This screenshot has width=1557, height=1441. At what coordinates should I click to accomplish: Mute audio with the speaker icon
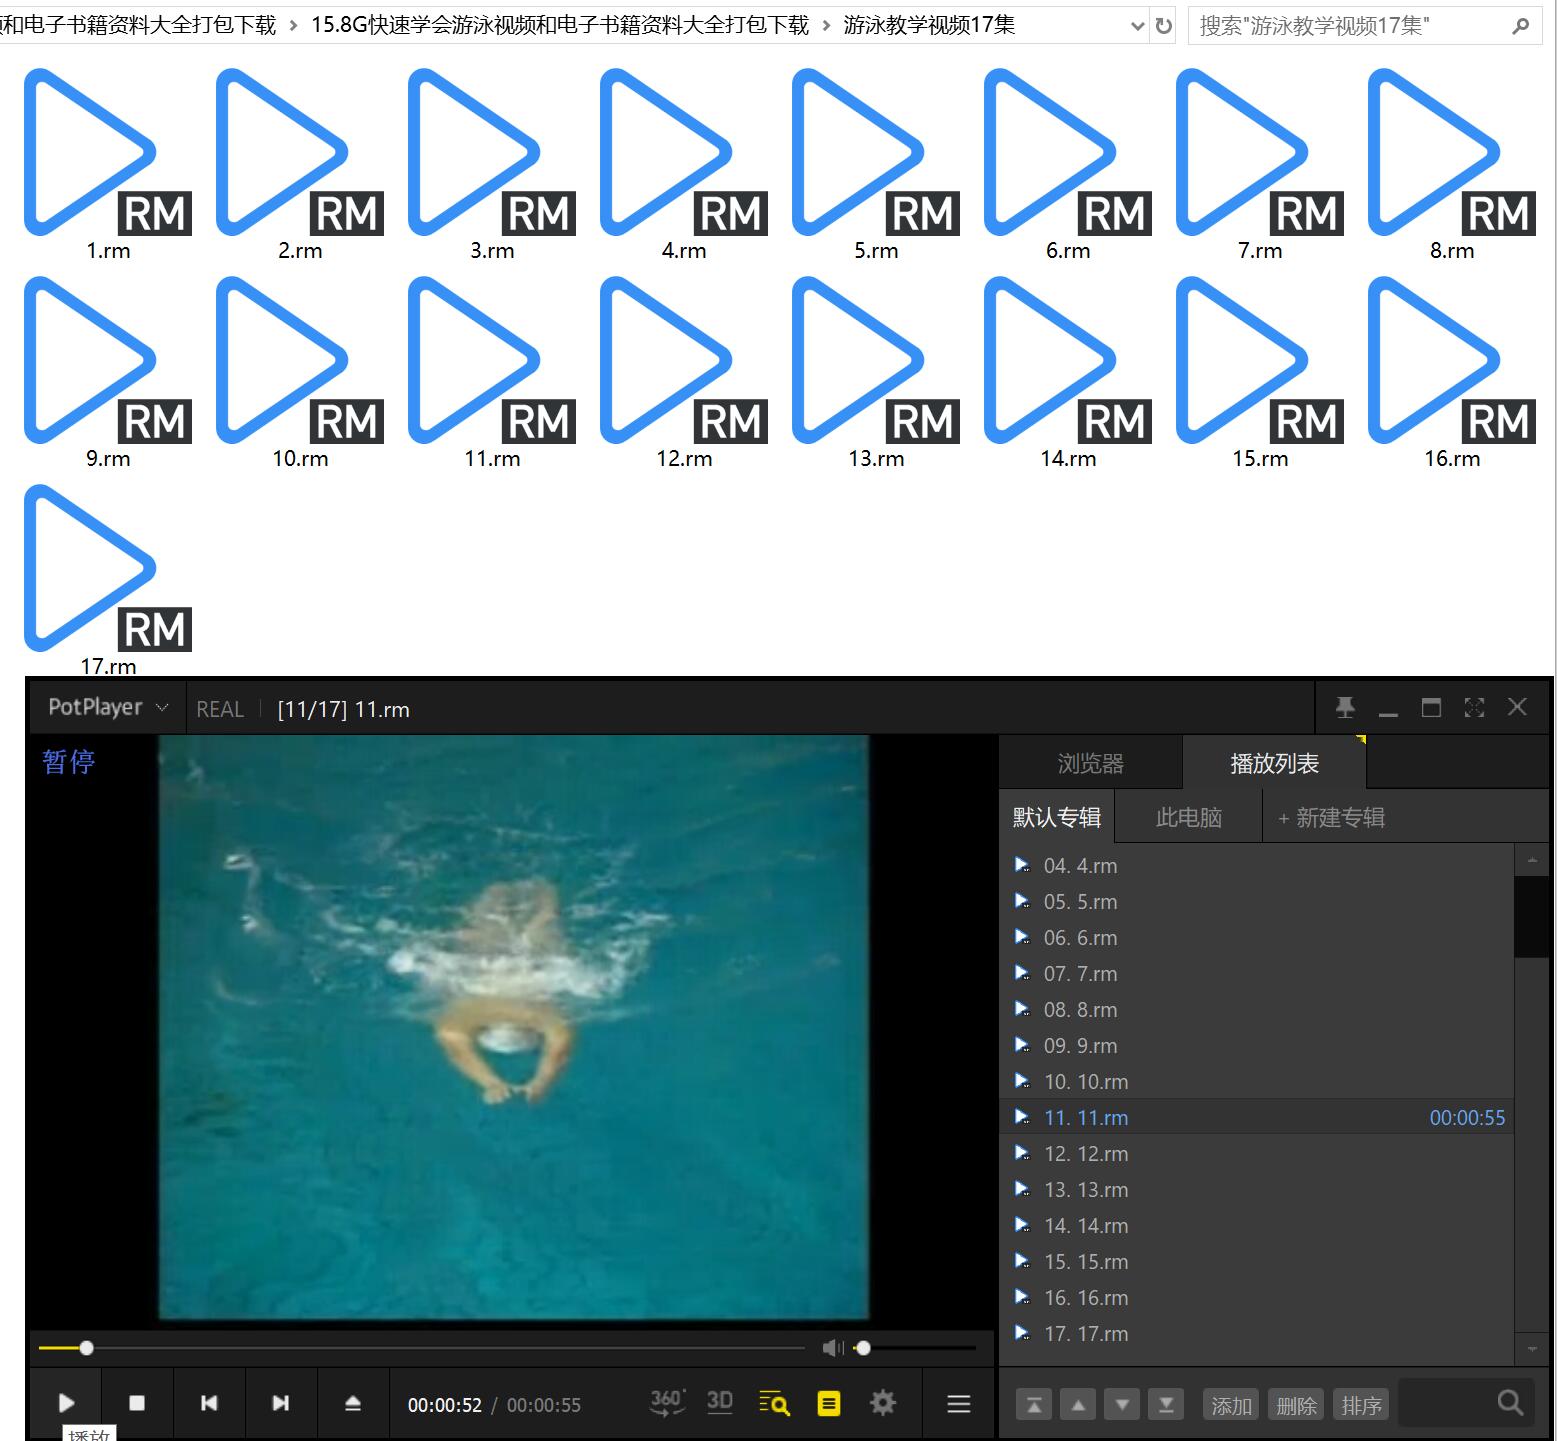click(831, 1348)
